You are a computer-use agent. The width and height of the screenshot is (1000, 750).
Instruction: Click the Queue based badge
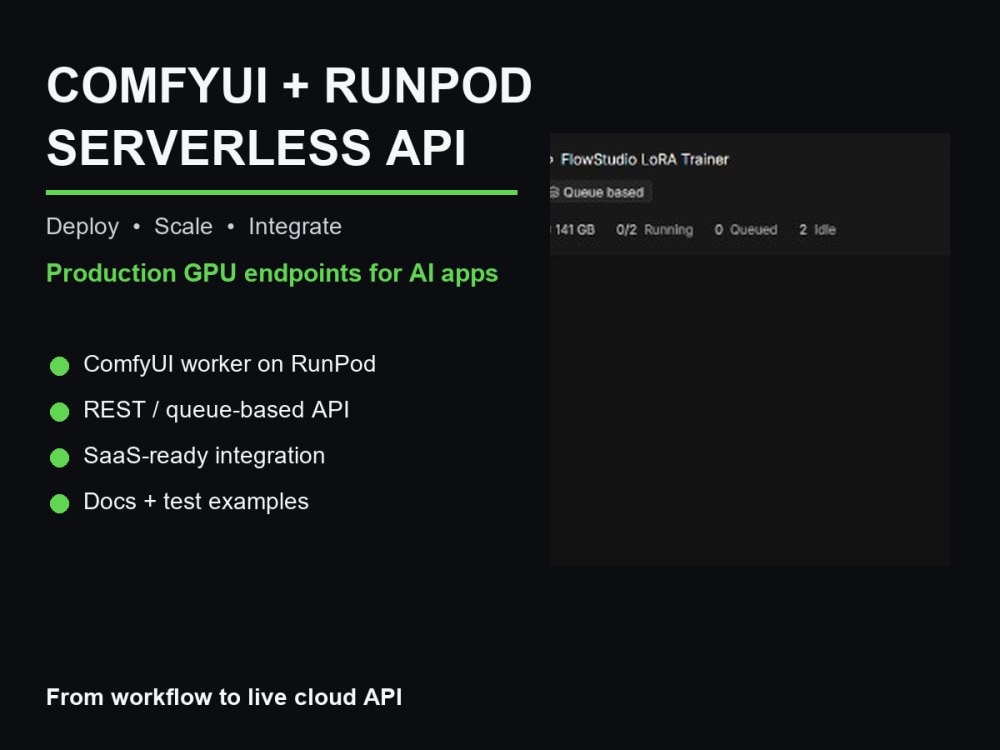click(x=600, y=192)
